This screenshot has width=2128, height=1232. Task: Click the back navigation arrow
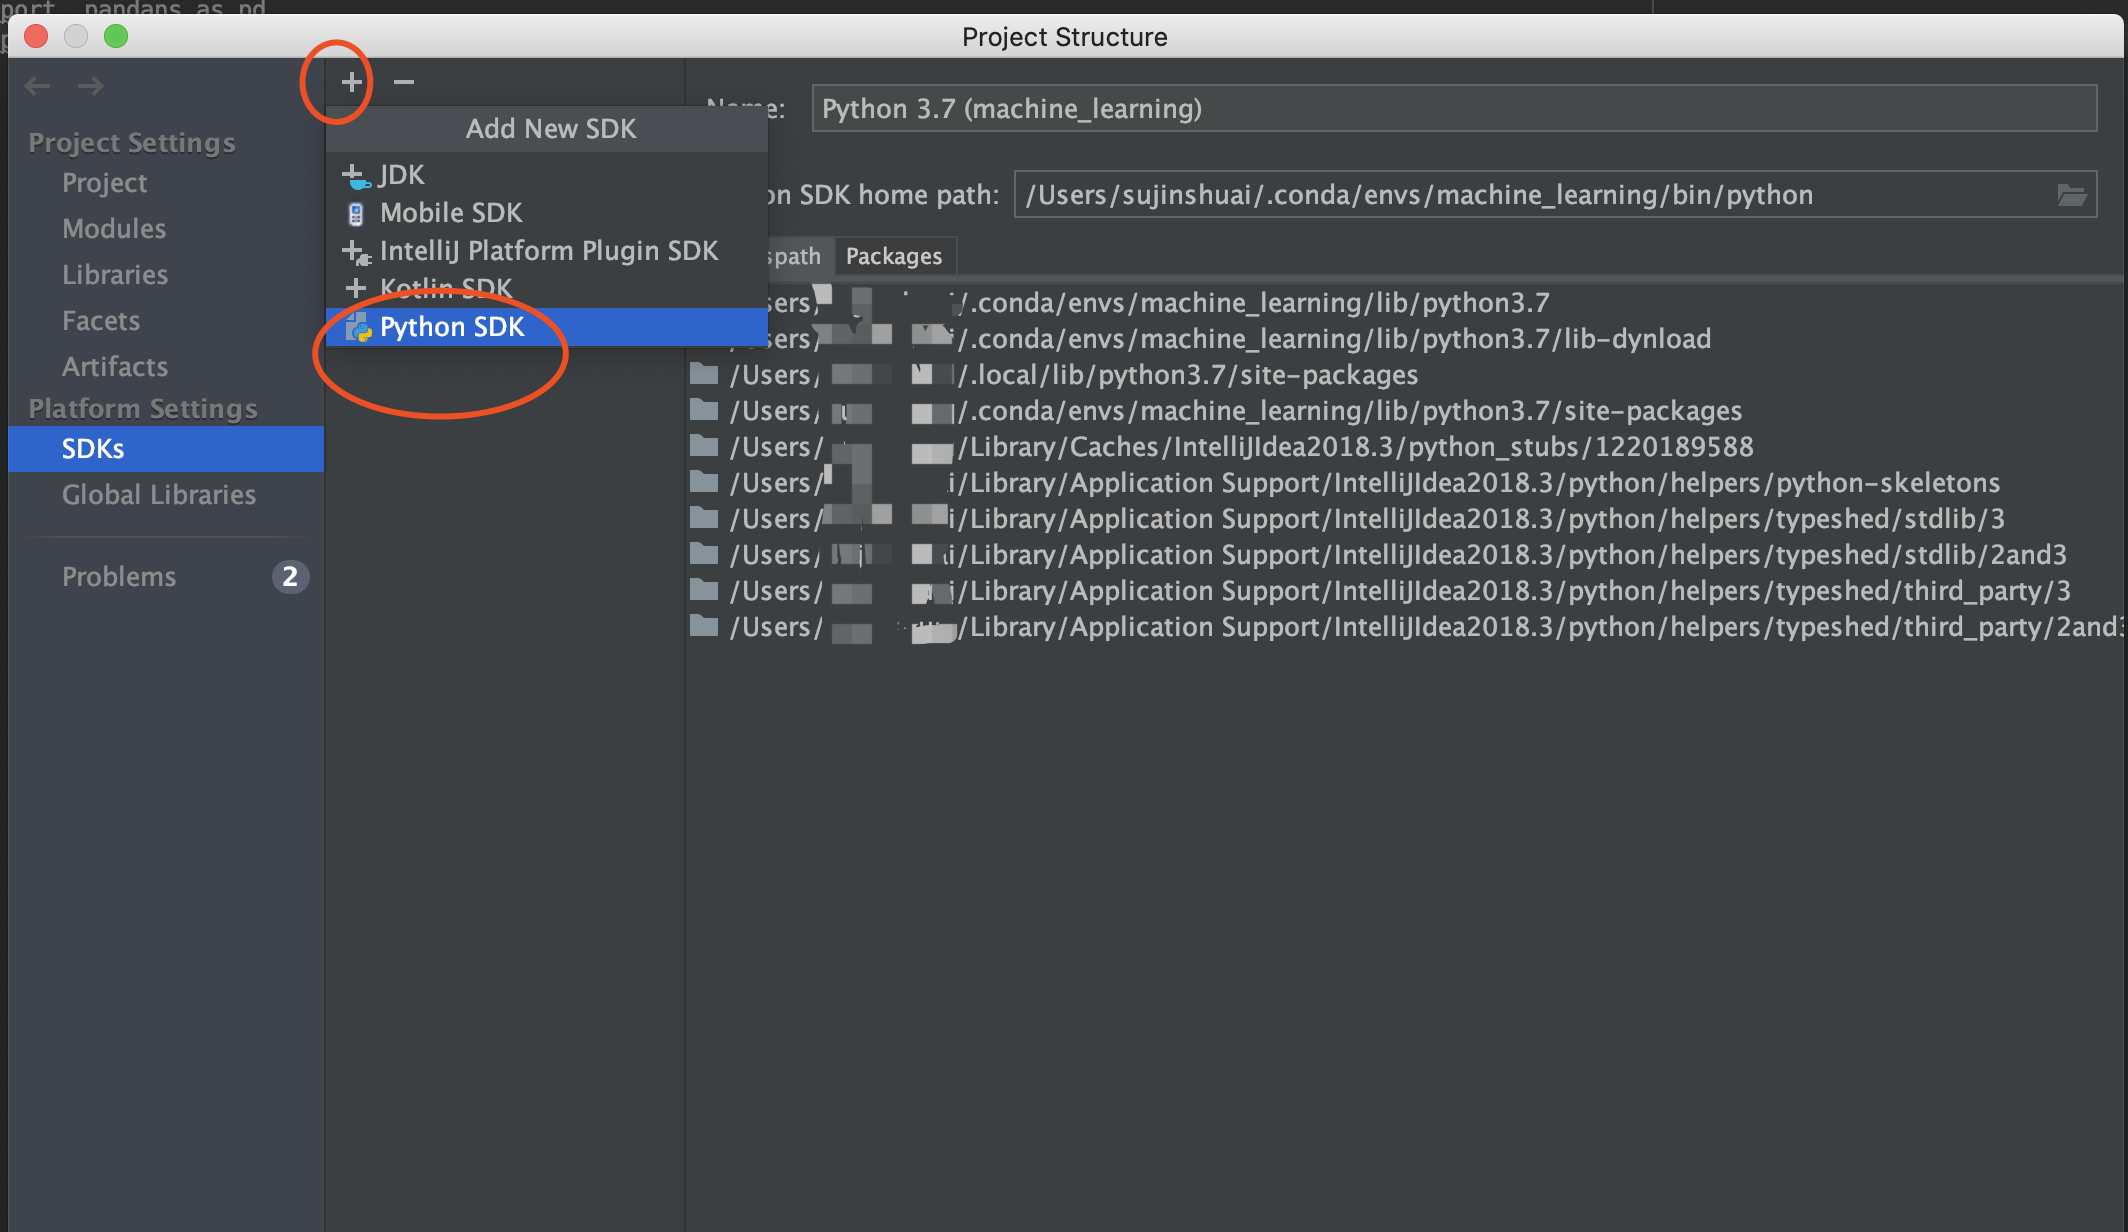tap(37, 86)
